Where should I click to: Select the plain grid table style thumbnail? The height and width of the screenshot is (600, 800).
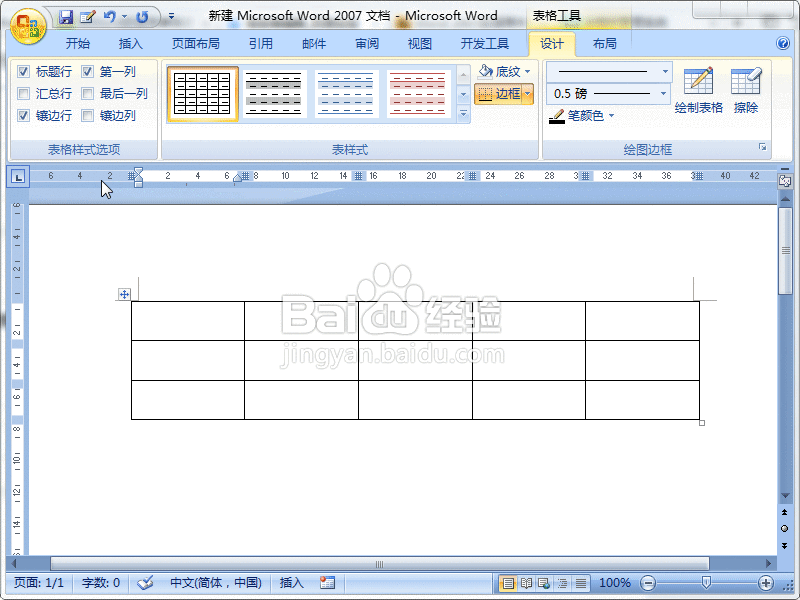[203, 94]
